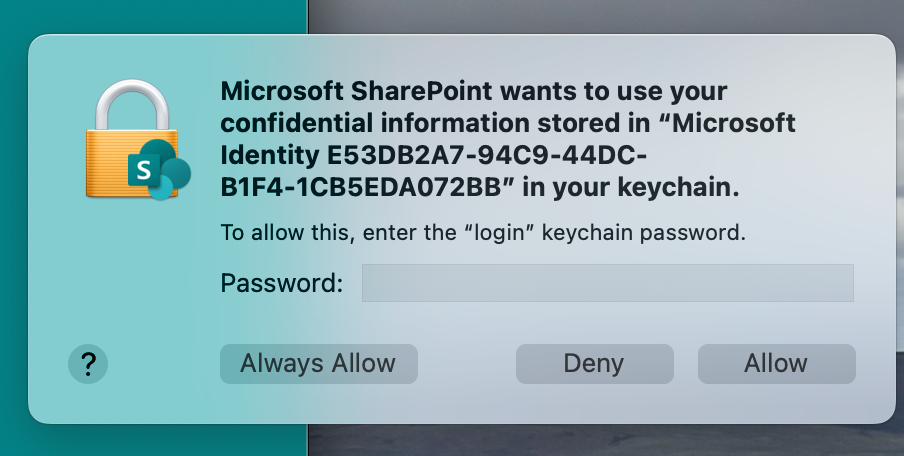The image size is (904, 456).
Task: Click the blank dialog area beneath the padlock
Action: point(130,280)
